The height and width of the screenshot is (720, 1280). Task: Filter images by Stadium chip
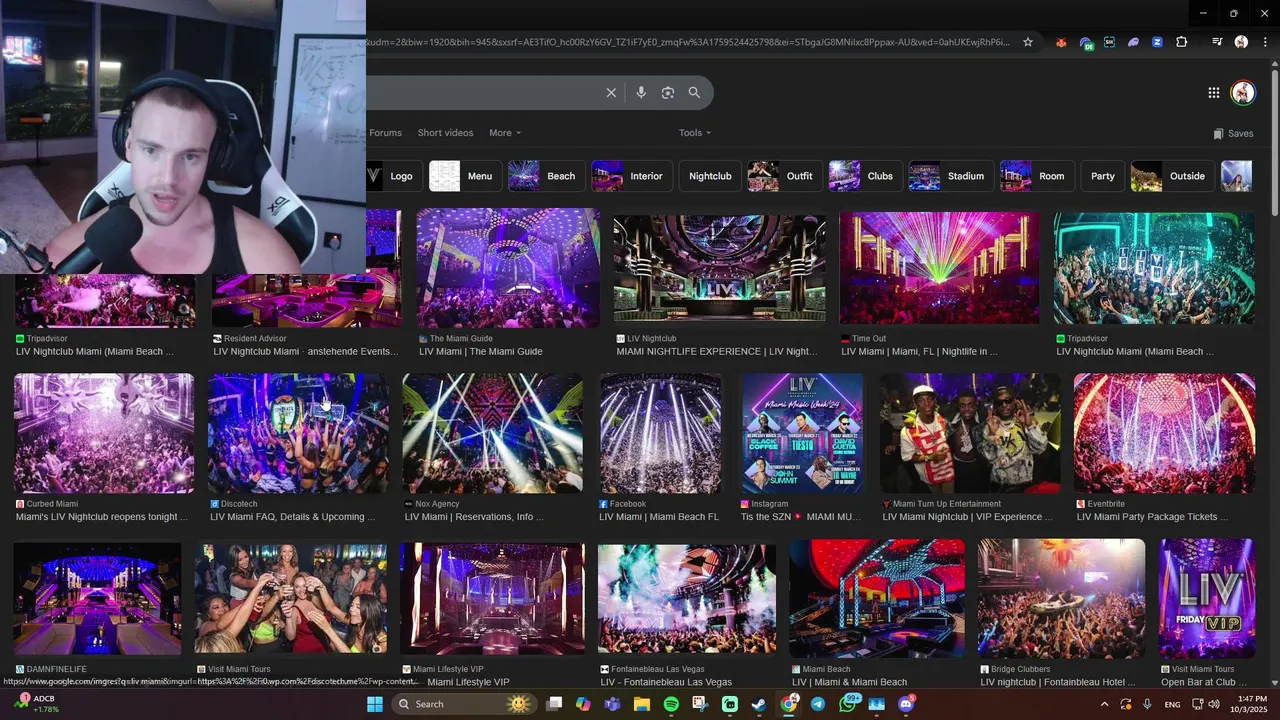[951, 176]
